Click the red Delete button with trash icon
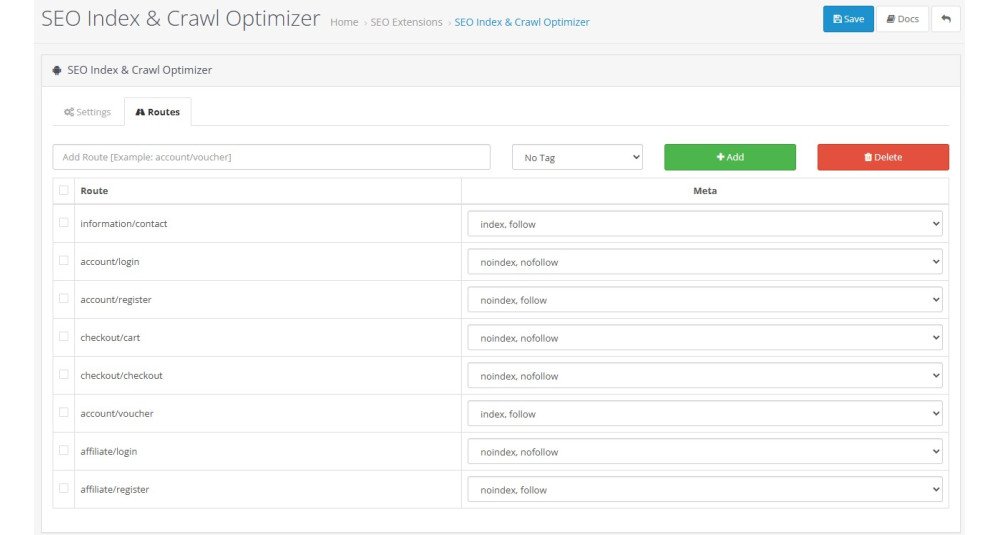This screenshot has width=1000, height=535. point(883,157)
